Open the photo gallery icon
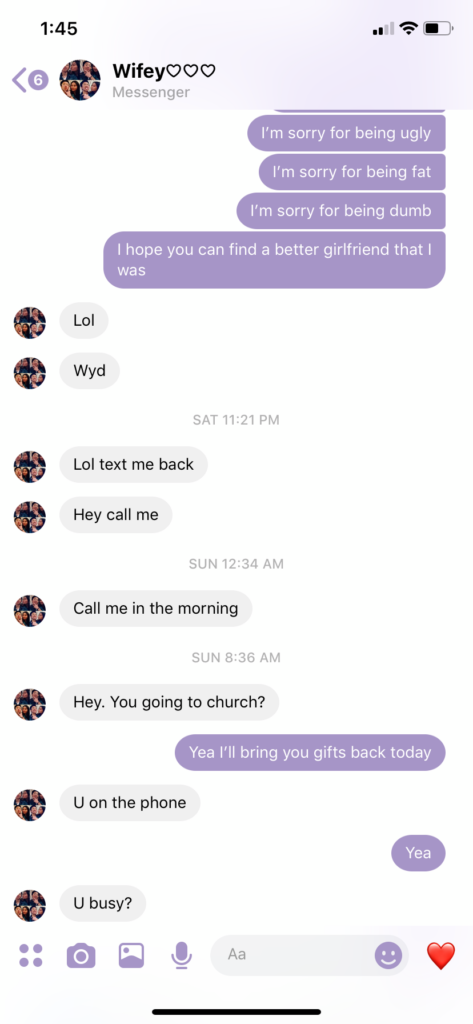 click(x=131, y=955)
